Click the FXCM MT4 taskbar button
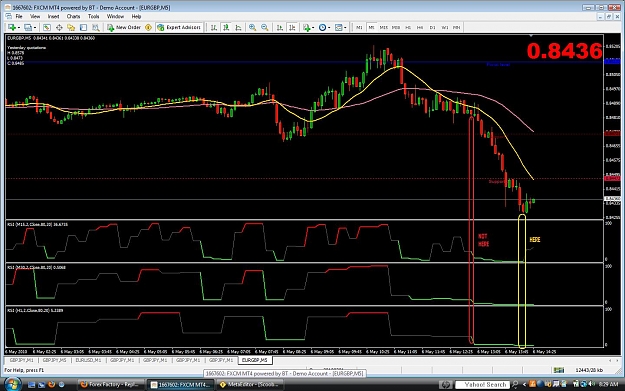This screenshot has width=625, height=391. point(180,385)
